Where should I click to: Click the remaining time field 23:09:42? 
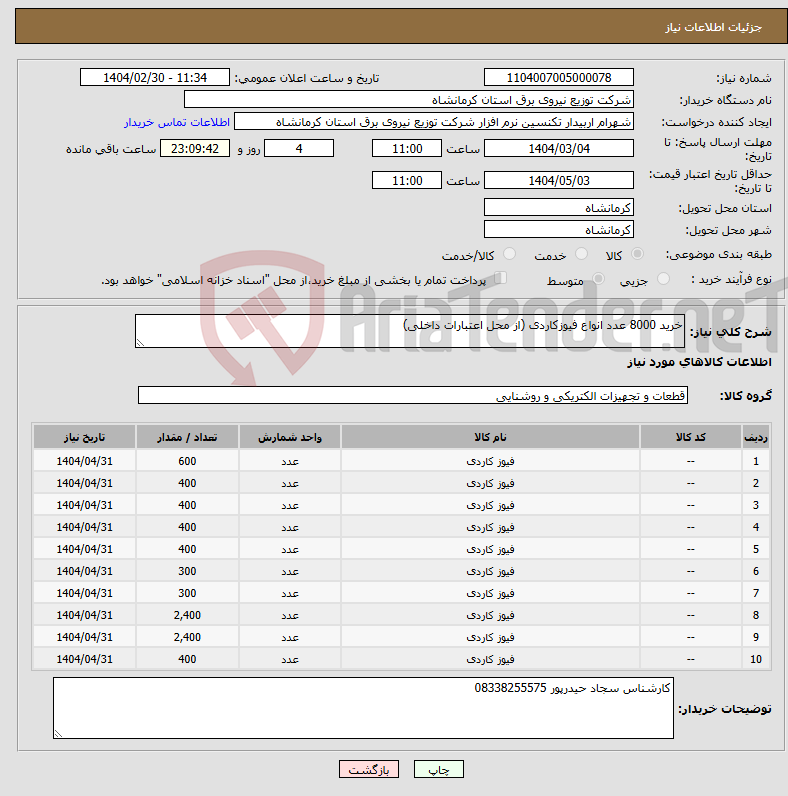pos(195,148)
